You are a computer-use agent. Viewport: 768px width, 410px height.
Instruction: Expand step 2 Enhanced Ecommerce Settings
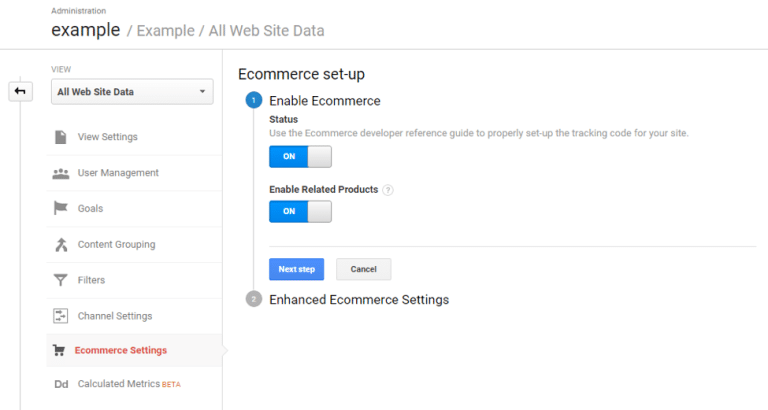tap(358, 299)
